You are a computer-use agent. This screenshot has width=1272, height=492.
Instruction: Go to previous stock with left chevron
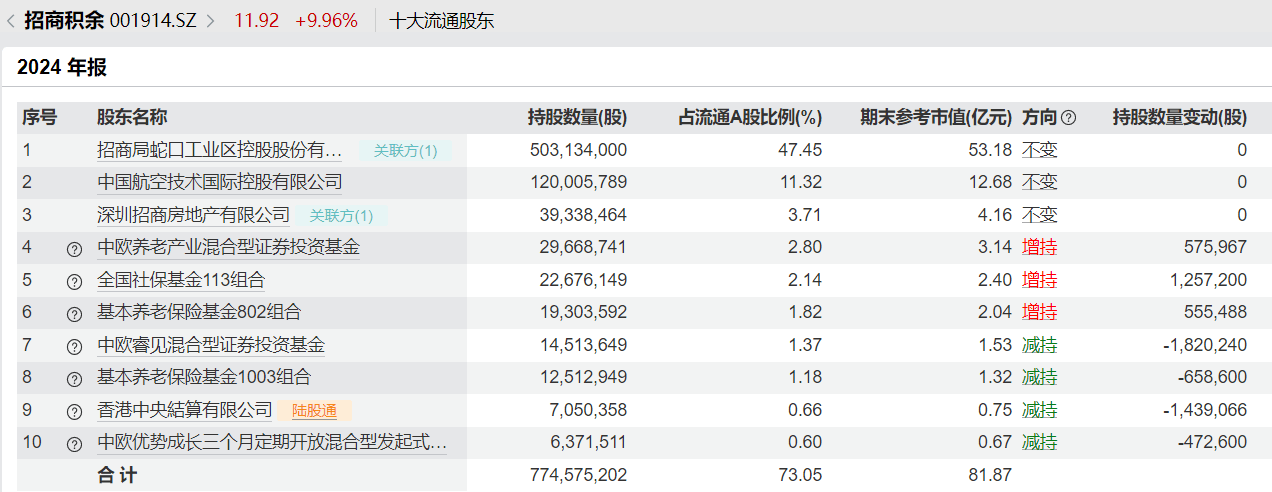pyautogui.click(x=10, y=20)
